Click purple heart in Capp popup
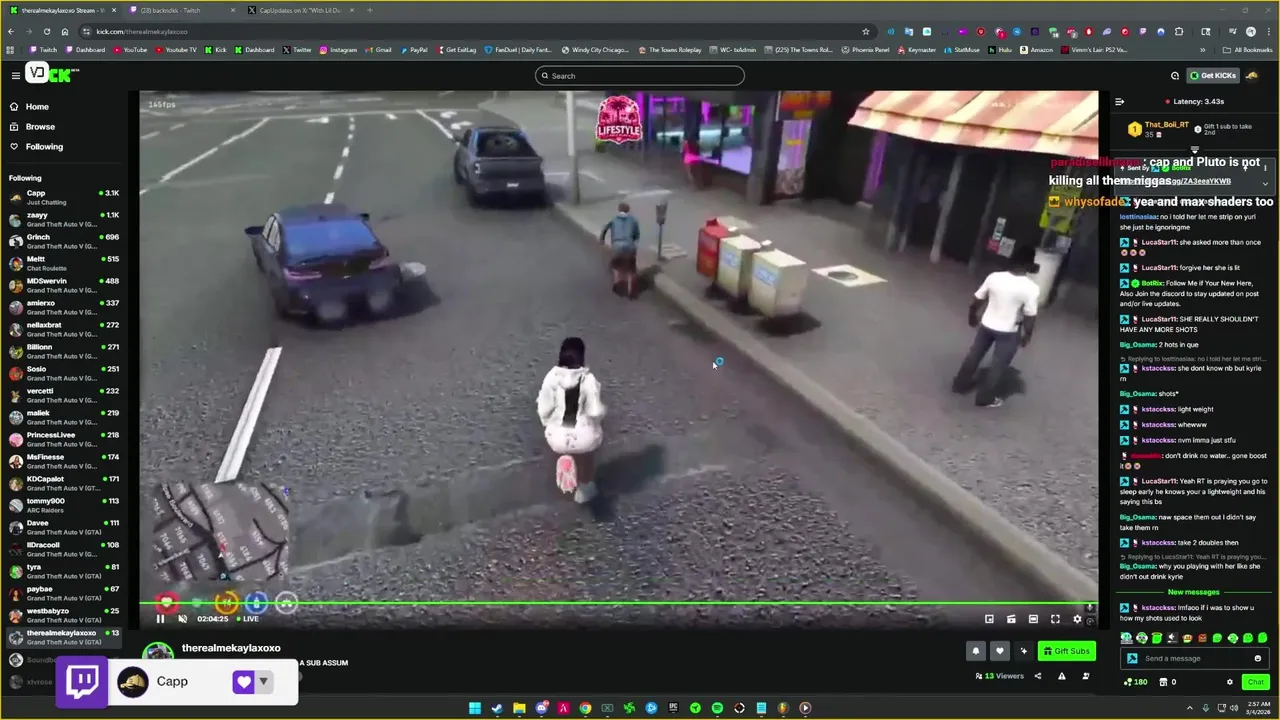 pyautogui.click(x=243, y=682)
